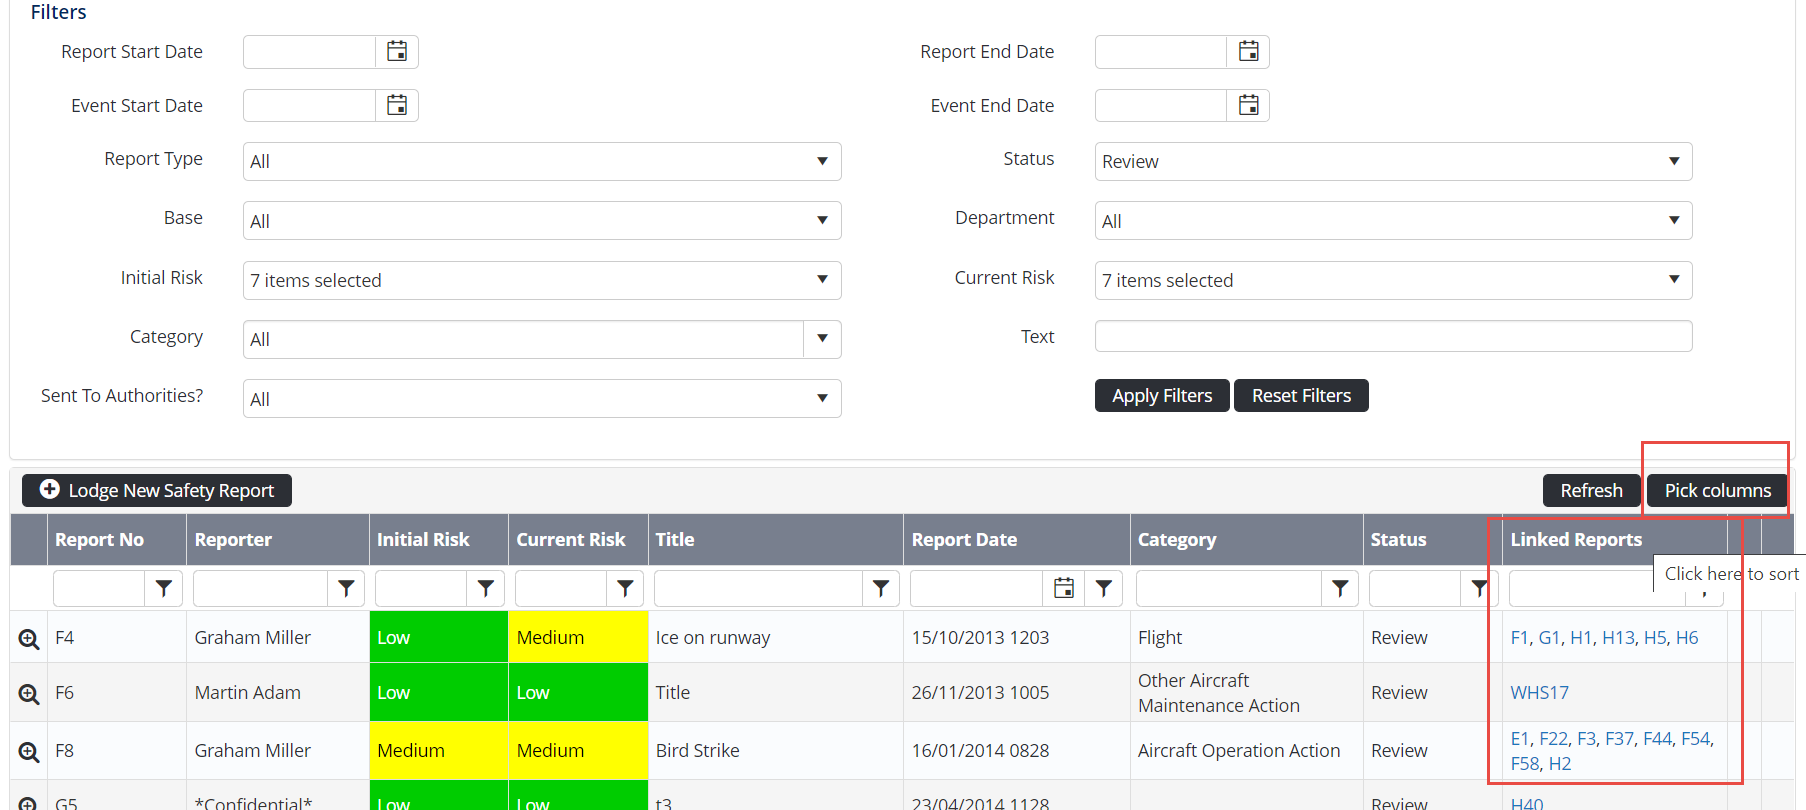Click the filter icon for Report No column
Image resolution: width=1806 pixels, height=810 pixels.
click(164, 589)
